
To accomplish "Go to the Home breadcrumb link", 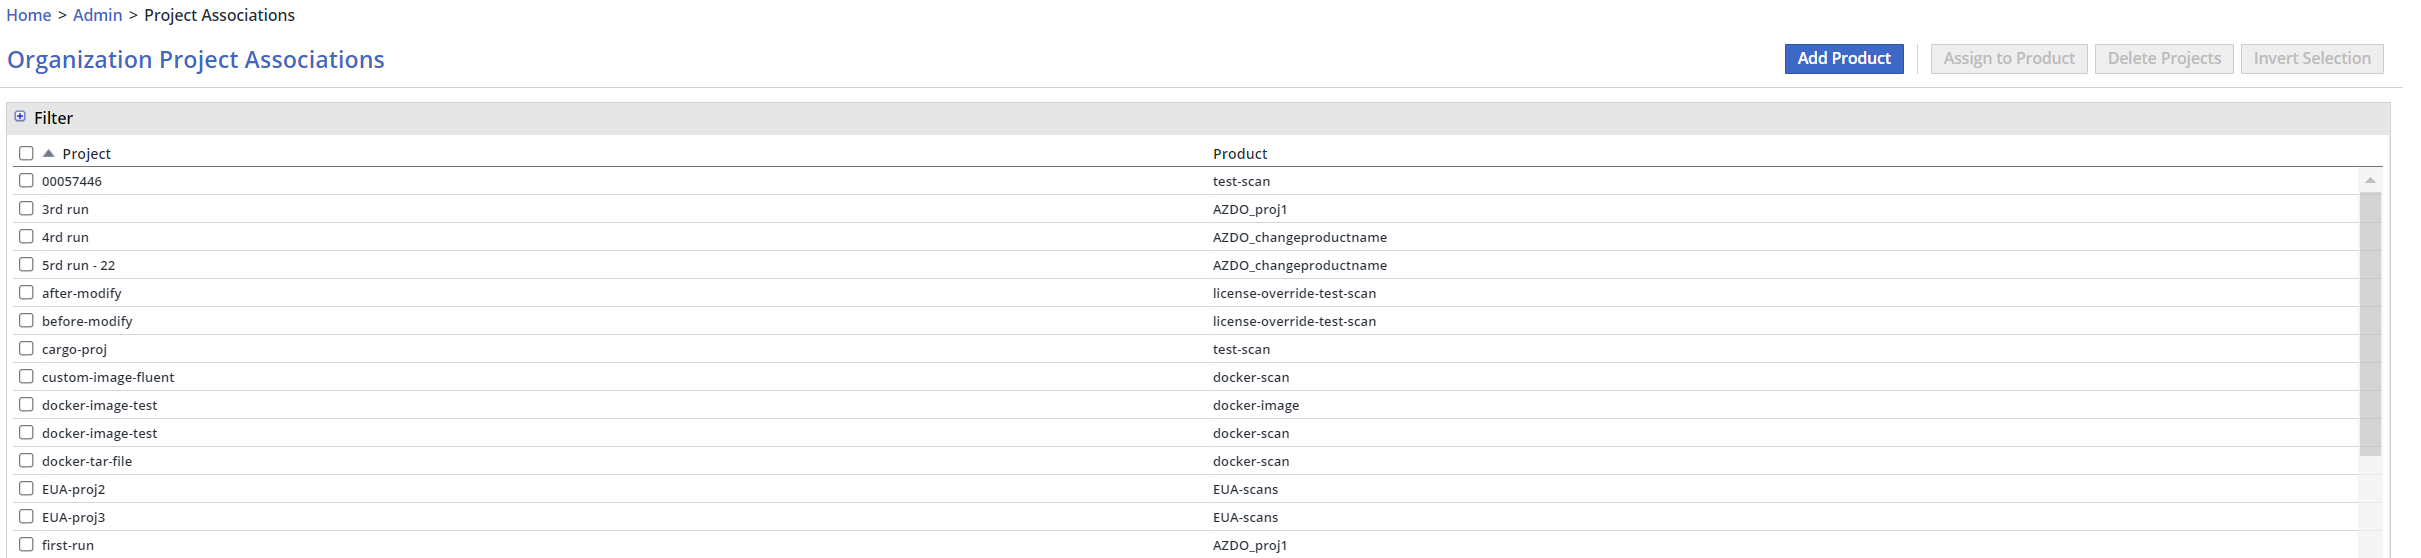I will [x=29, y=15].
